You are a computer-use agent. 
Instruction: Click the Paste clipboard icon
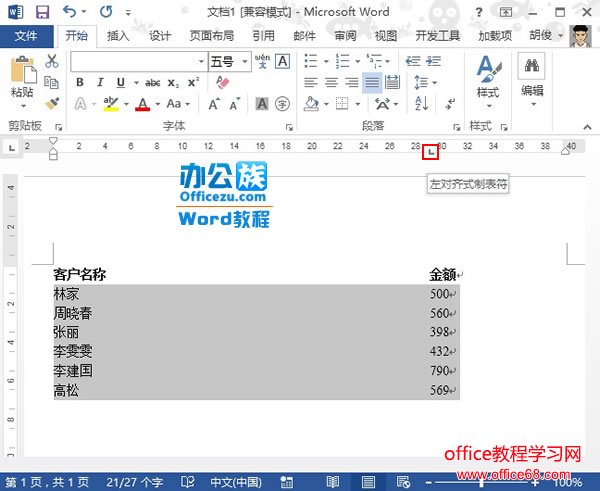pyautogui.click(x=22, y=70)
